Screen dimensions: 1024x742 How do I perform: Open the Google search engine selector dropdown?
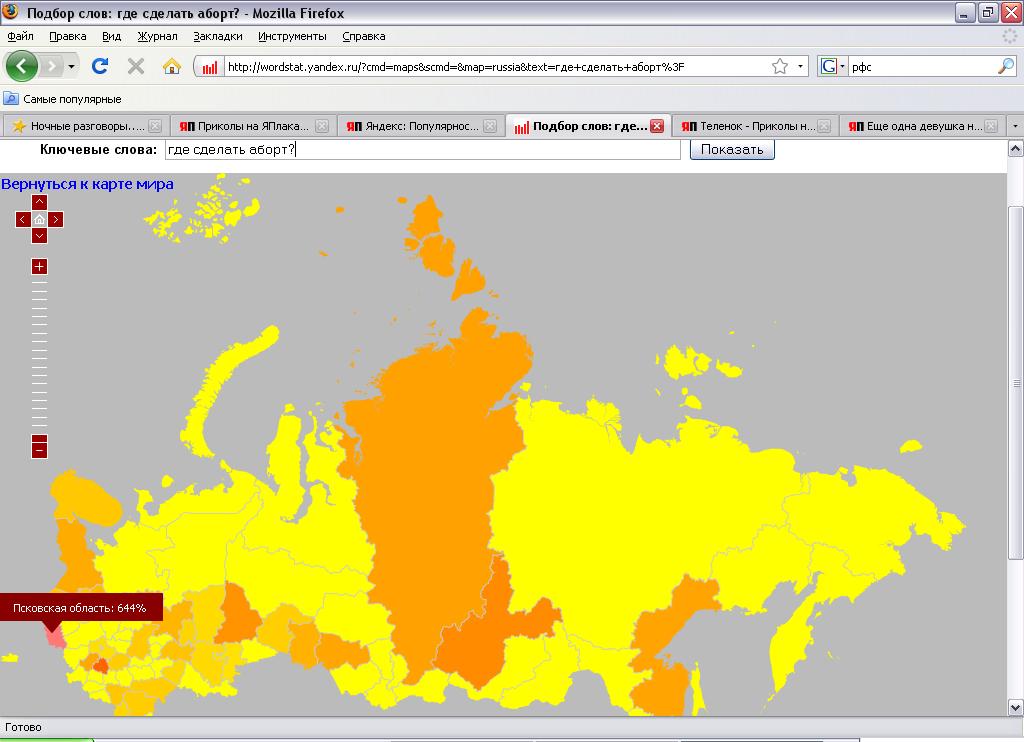tap(832, 66)
